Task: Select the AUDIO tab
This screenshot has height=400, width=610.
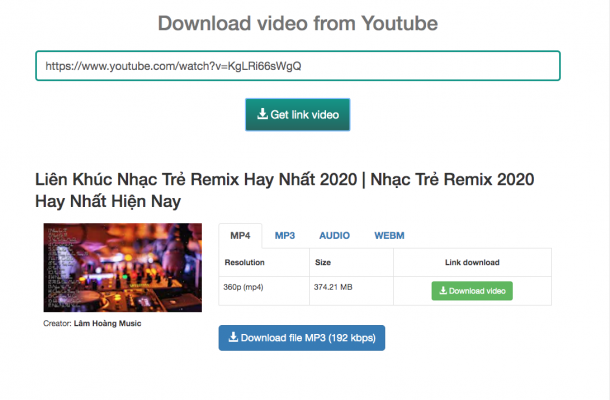Action: [334, 235]
